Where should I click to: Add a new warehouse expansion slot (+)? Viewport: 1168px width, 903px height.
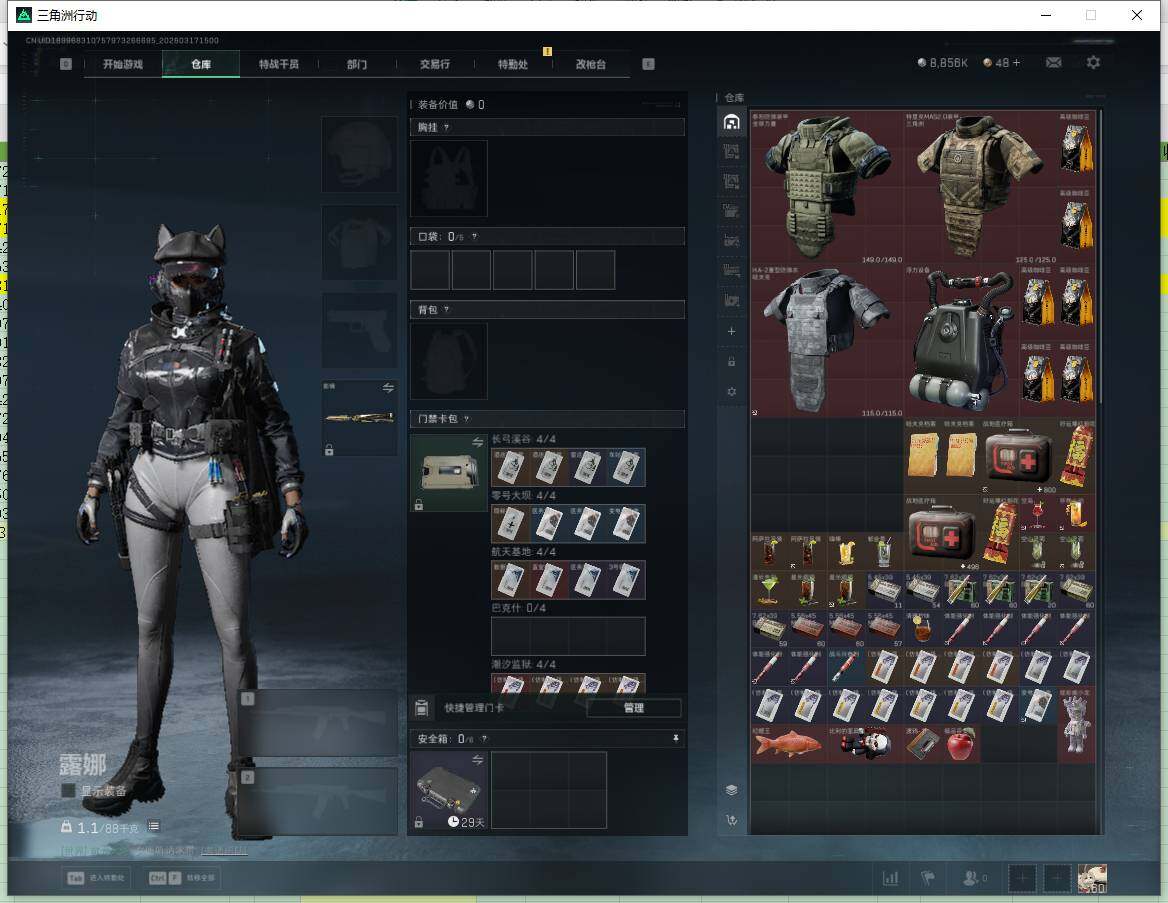click(x=731, y=331)
